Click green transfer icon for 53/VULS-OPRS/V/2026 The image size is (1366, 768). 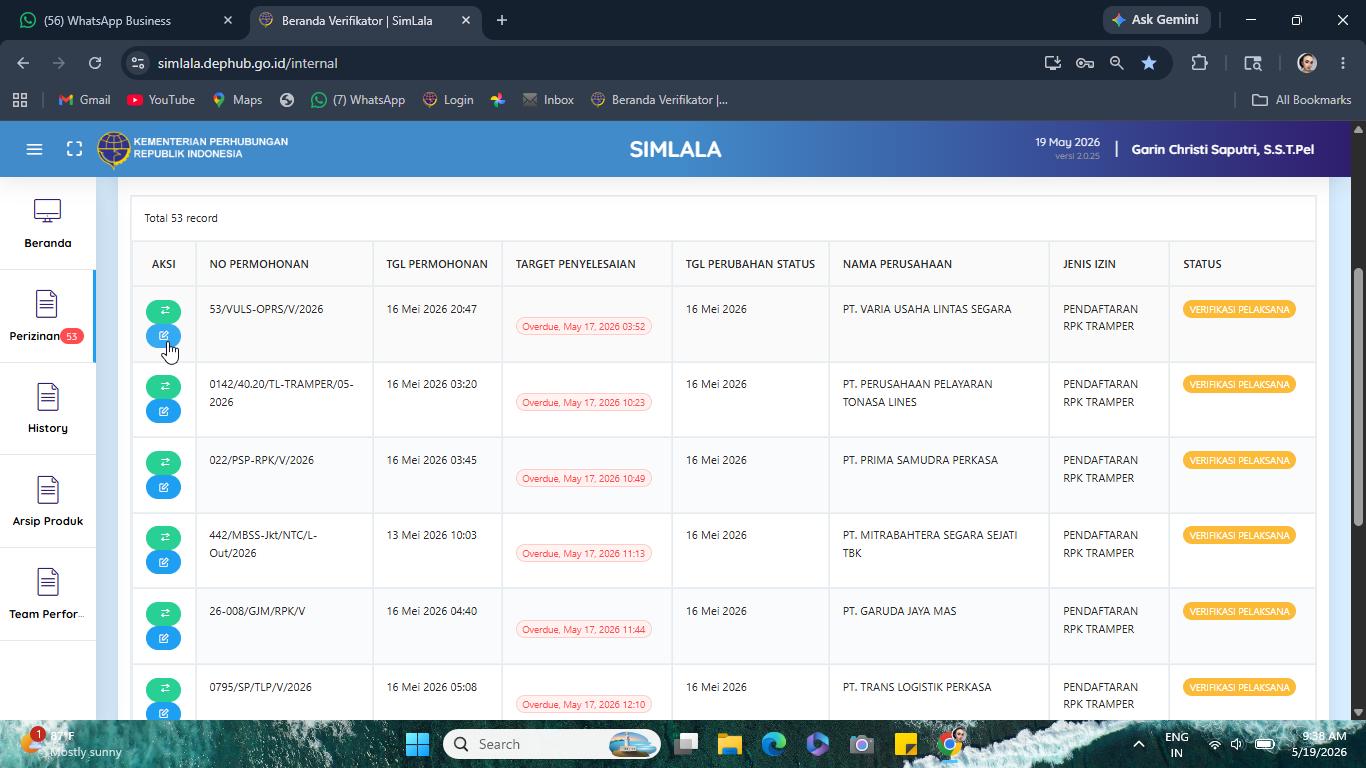tap(163, 311)
